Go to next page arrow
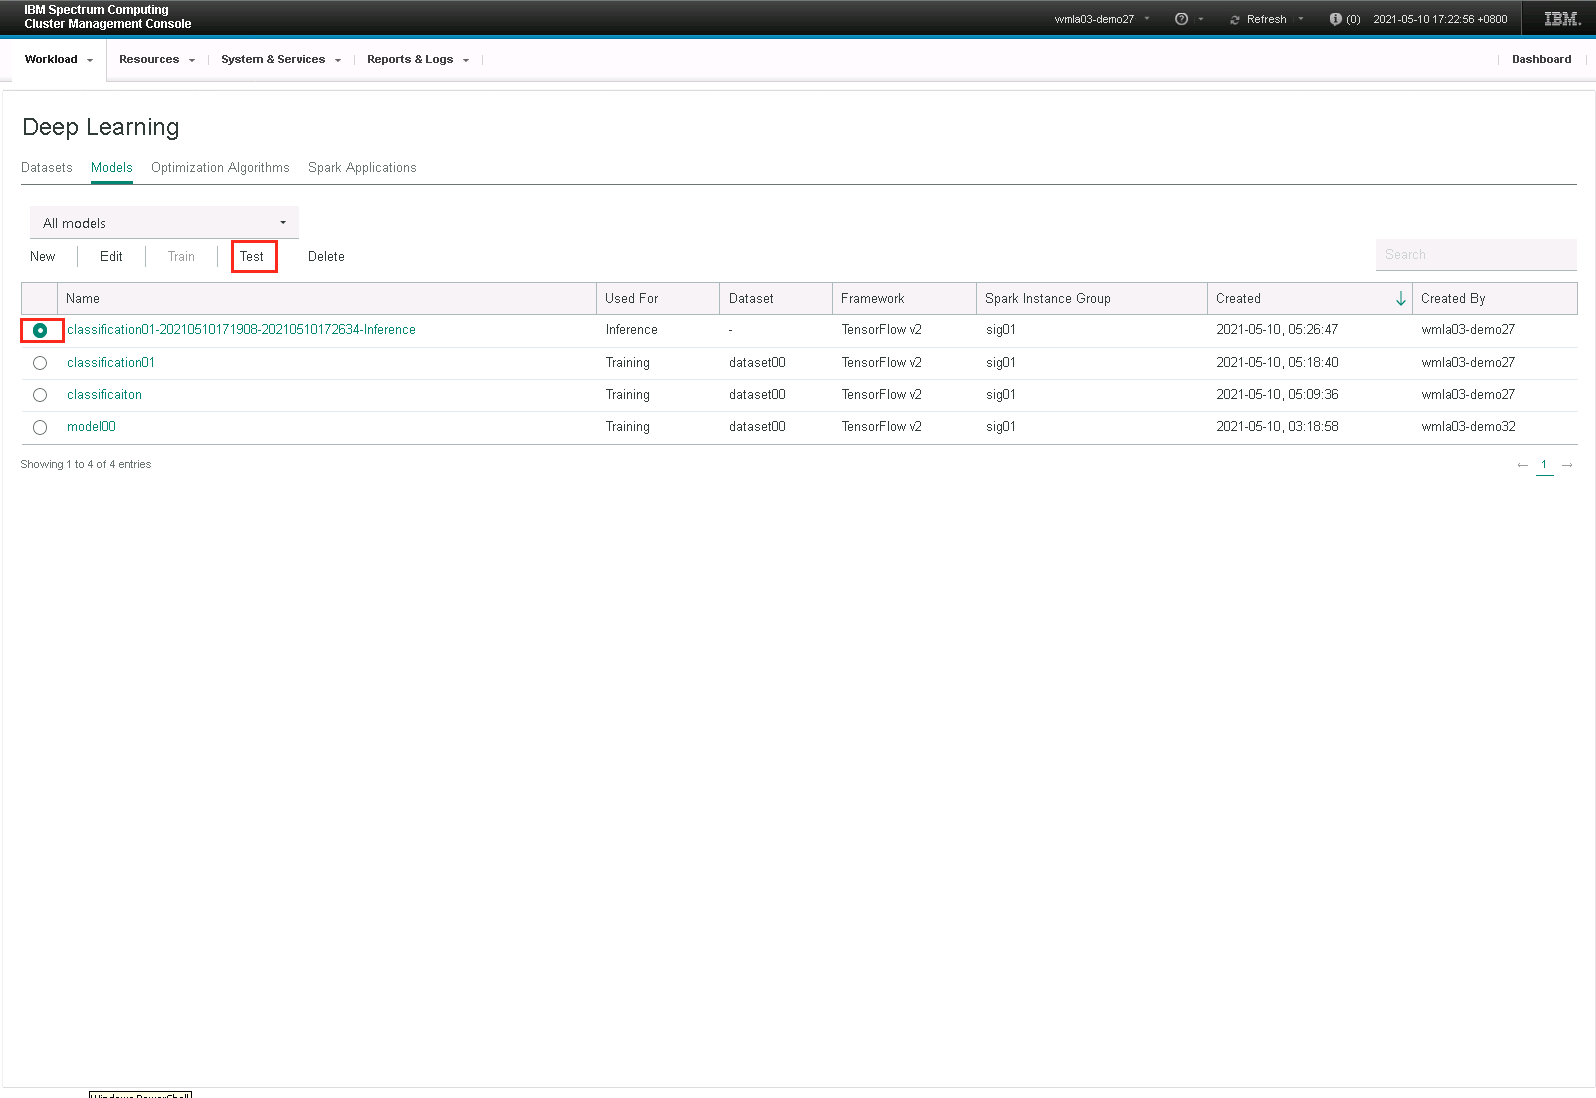The width and height of the screenshot is (1596, 1098). (1567, 465)
